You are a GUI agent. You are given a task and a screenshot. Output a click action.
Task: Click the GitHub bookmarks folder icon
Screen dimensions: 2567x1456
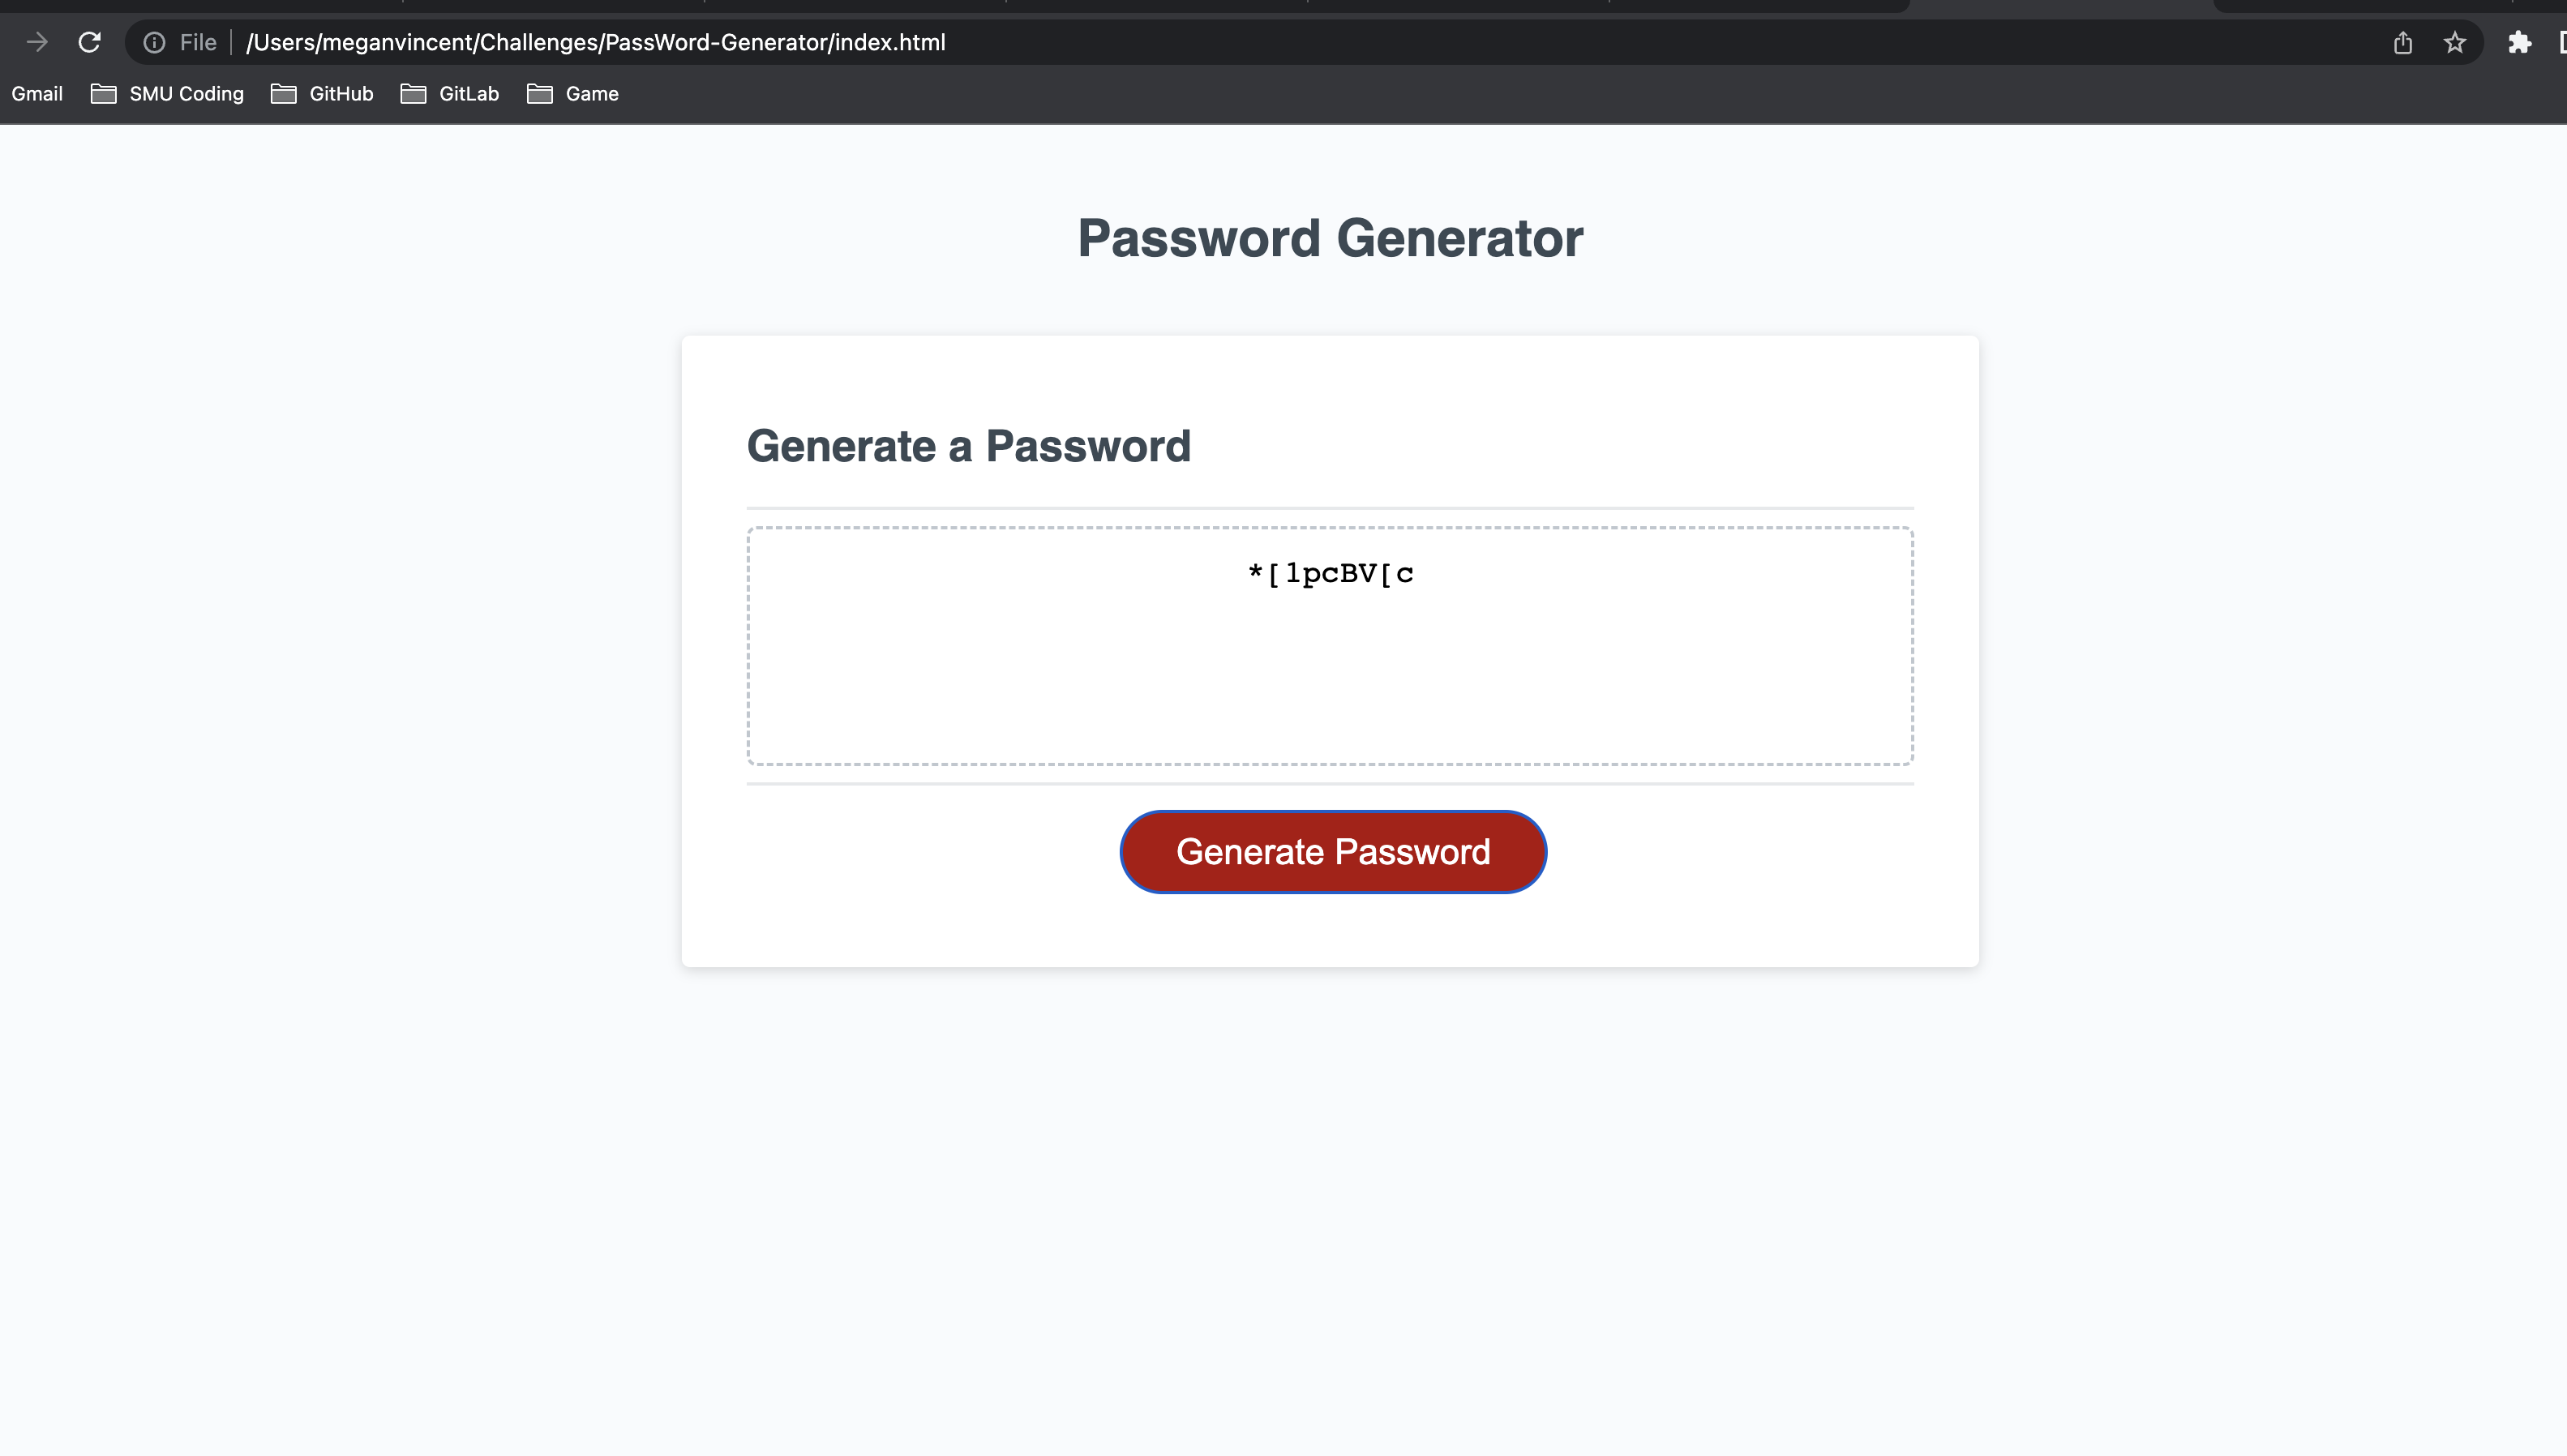(282, 93)
